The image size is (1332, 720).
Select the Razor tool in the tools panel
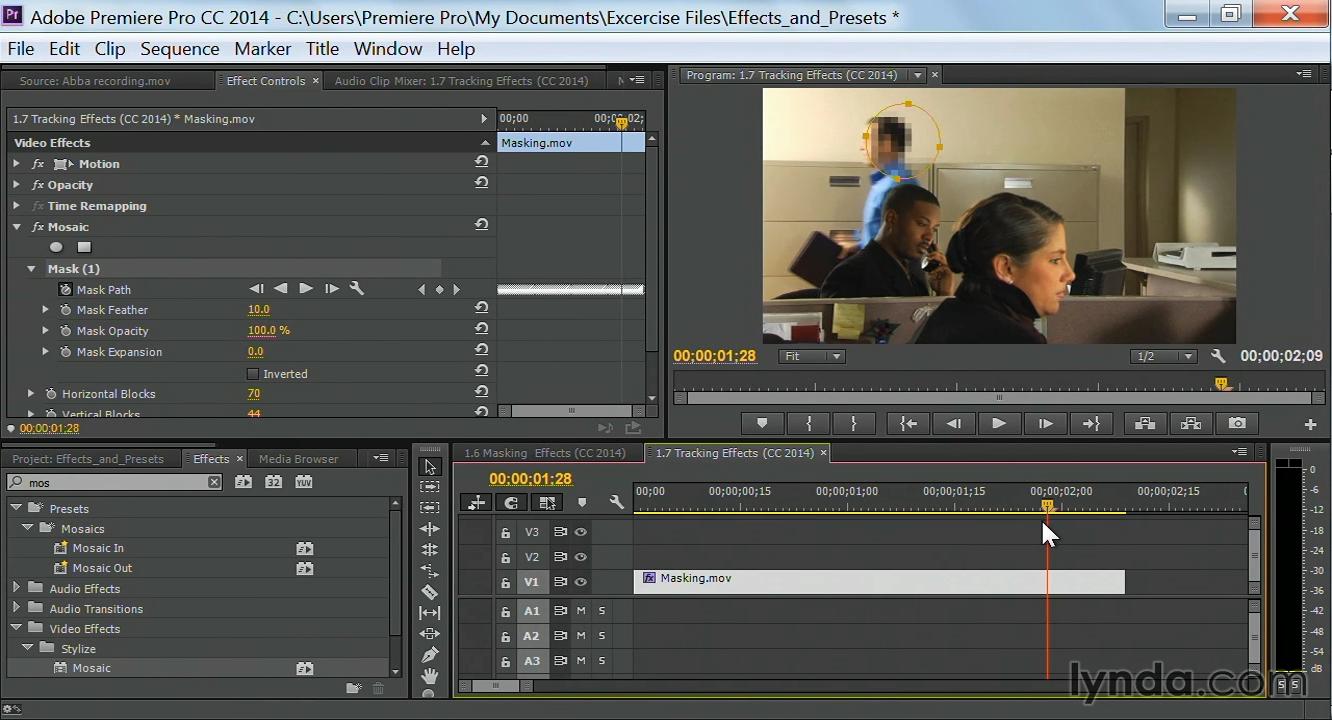430,592
